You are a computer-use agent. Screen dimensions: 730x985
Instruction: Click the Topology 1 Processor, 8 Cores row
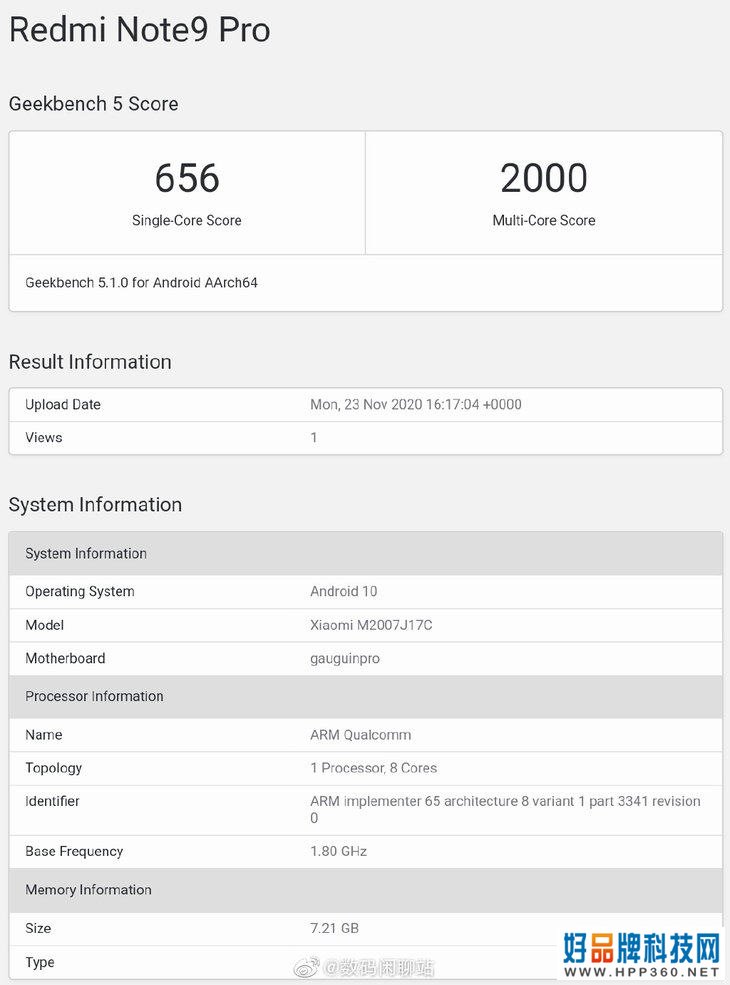click(x=366, y=768)
